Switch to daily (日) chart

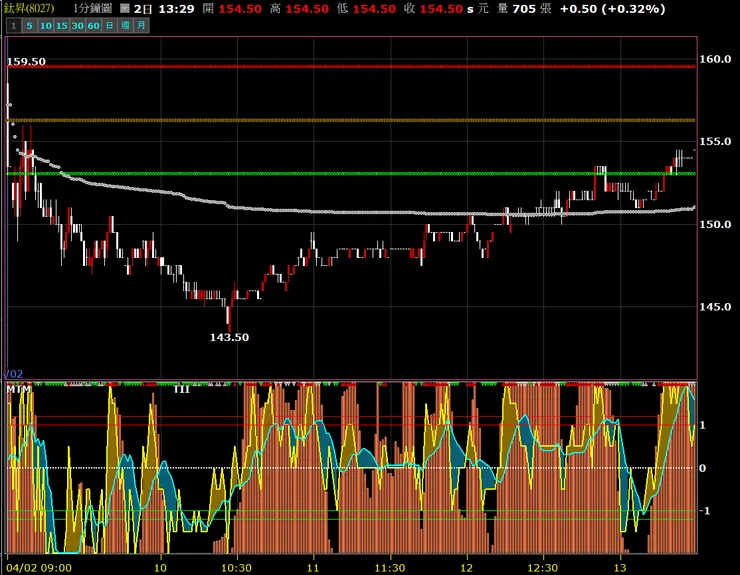109,25
